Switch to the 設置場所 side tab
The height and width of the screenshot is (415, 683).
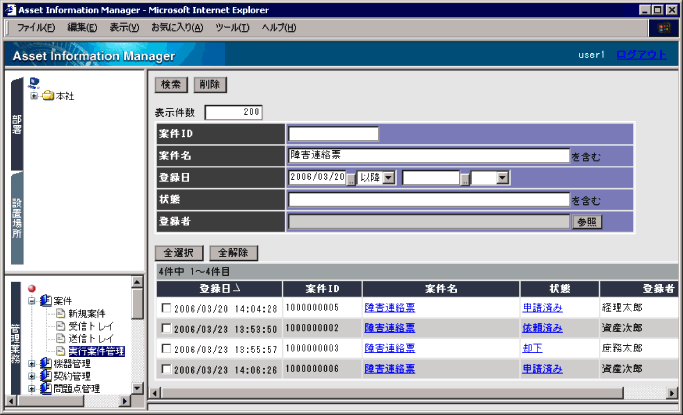pyautogui.click(x=17, y=218)
